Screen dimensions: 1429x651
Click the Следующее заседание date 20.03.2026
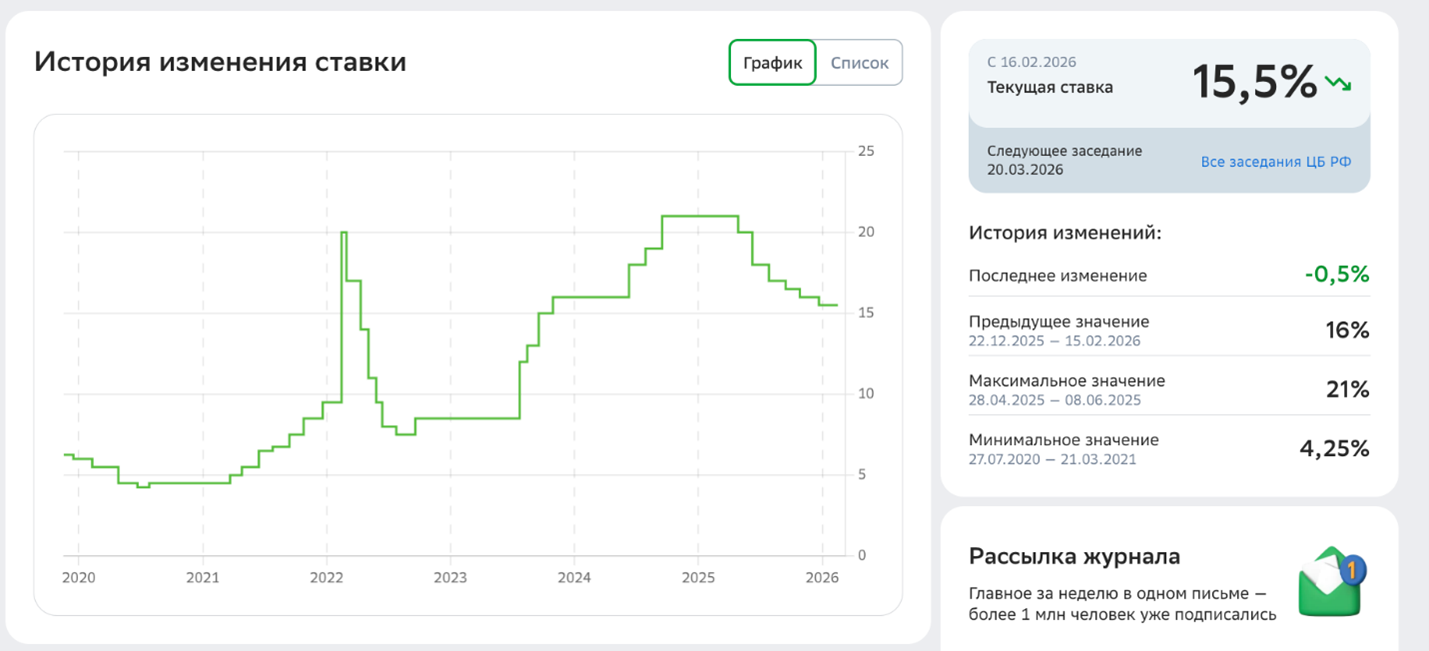(1025, 170)
